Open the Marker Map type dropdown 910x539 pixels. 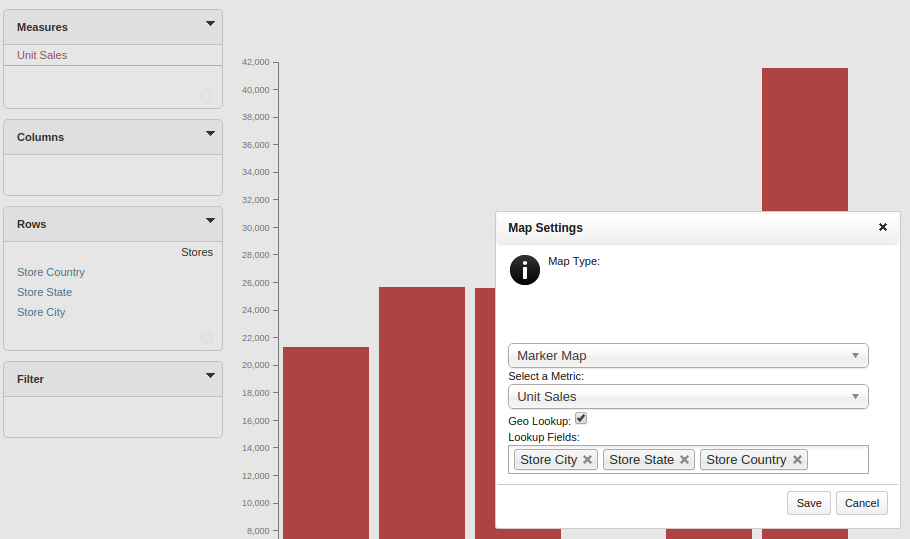coord(688,356)
